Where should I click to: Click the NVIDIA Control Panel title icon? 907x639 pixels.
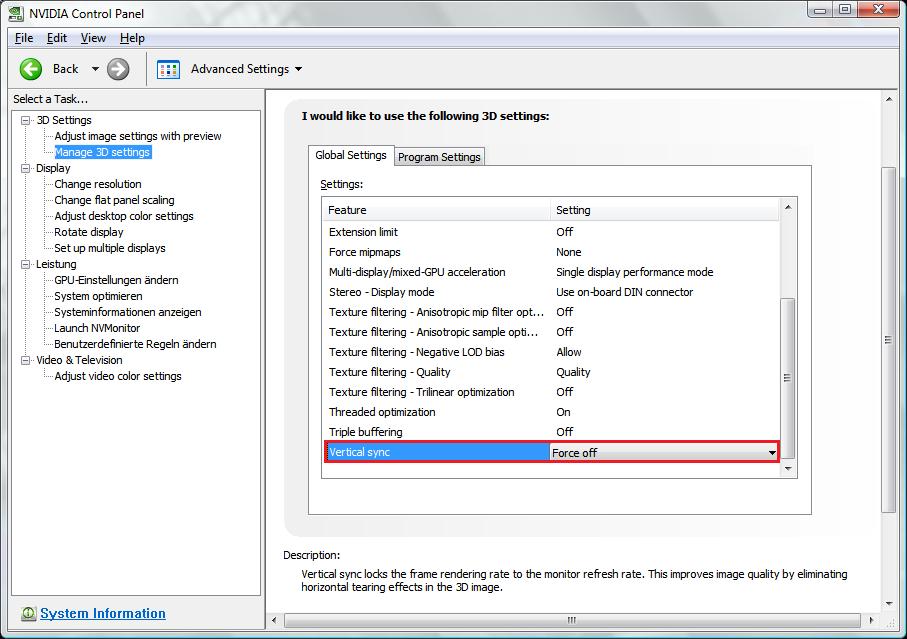16,13
